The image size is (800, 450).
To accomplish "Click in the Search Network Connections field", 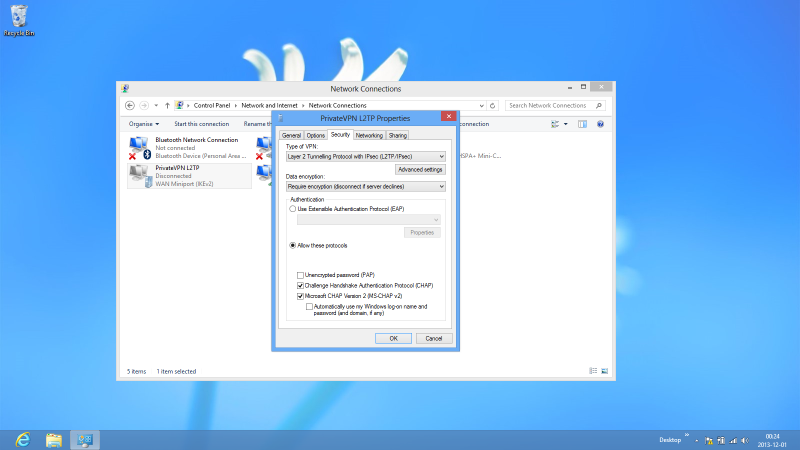I will (548, 105).
